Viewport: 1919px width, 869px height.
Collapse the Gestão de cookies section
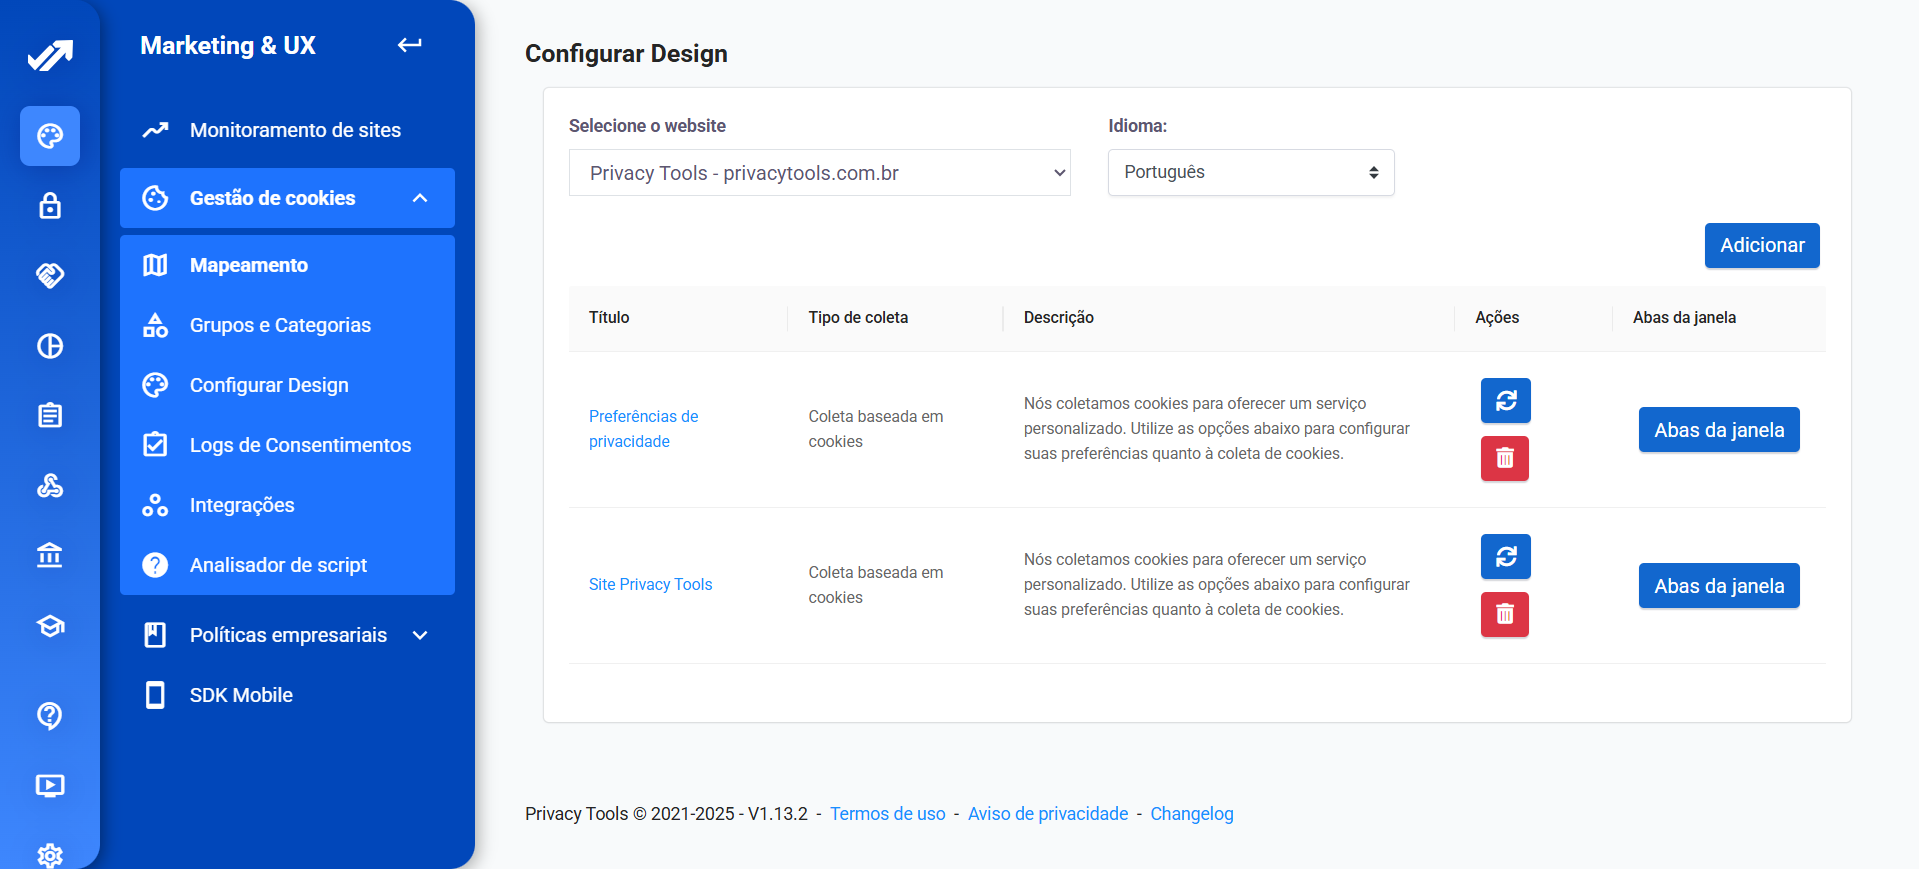(420, 198)
